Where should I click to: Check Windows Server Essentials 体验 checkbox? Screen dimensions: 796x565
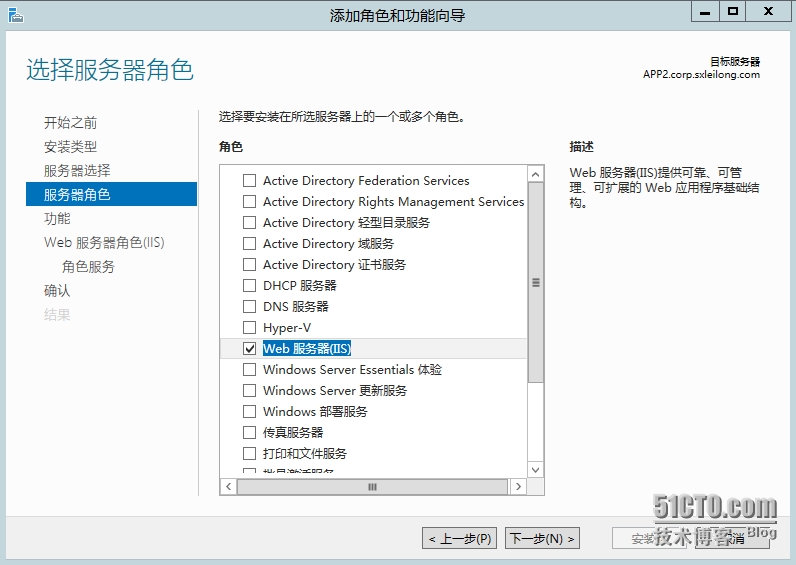pos(249,370)
